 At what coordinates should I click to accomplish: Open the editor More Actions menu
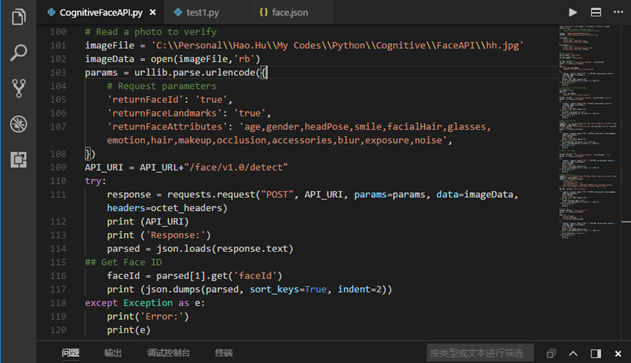coord(618,12)
